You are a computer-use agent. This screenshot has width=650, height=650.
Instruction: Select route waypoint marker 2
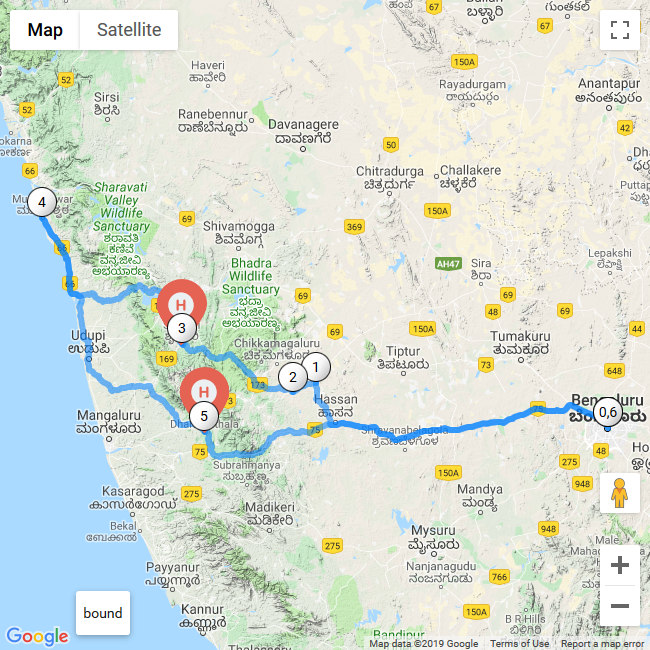293,377
